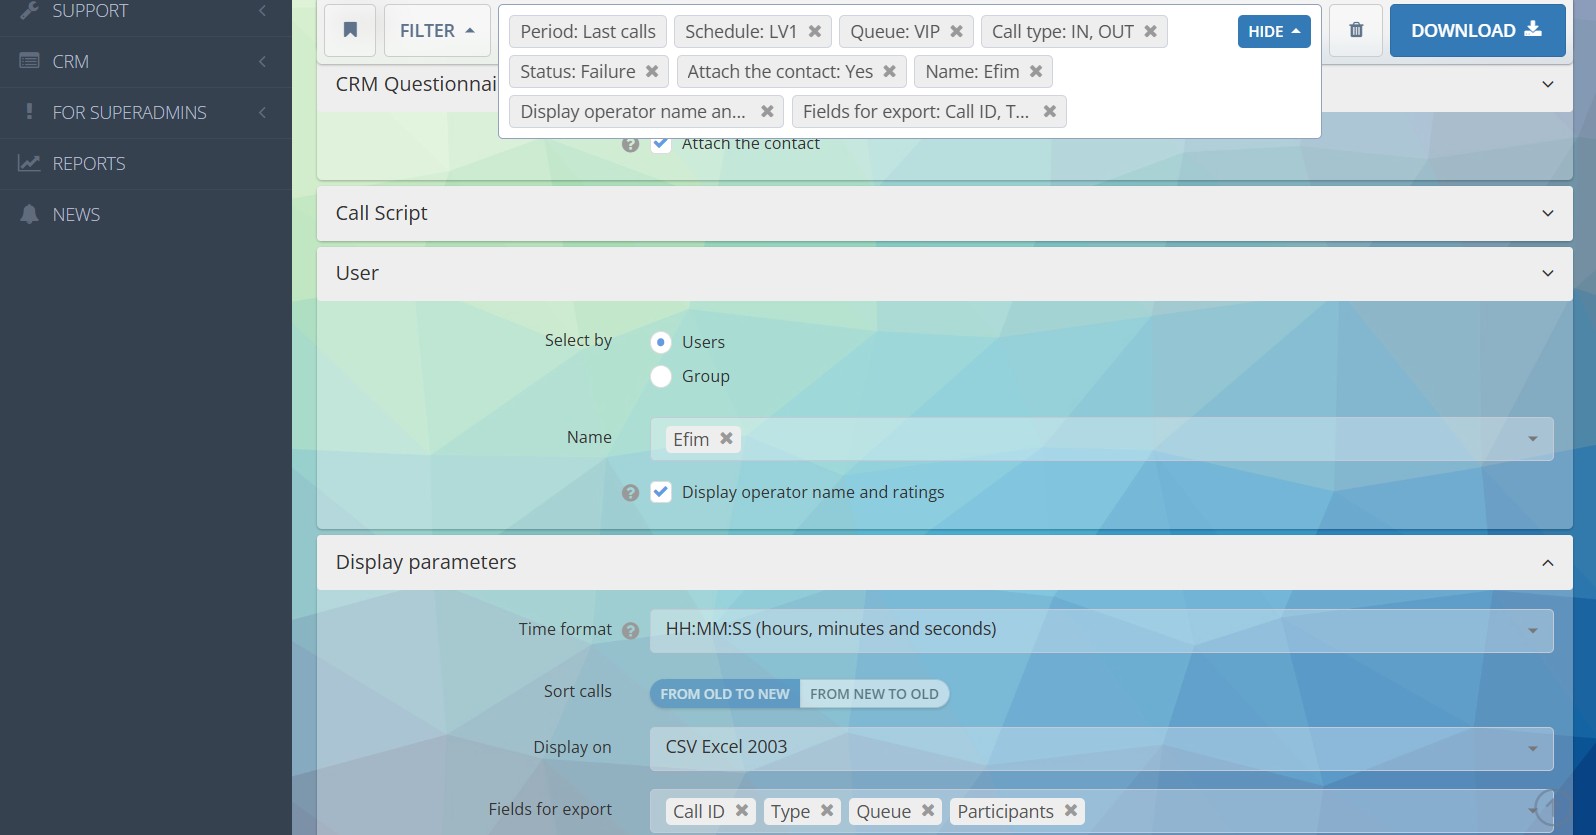Remove the Status: Failure filter tag
The image size is (1596, 835).
tap(652, 71)
